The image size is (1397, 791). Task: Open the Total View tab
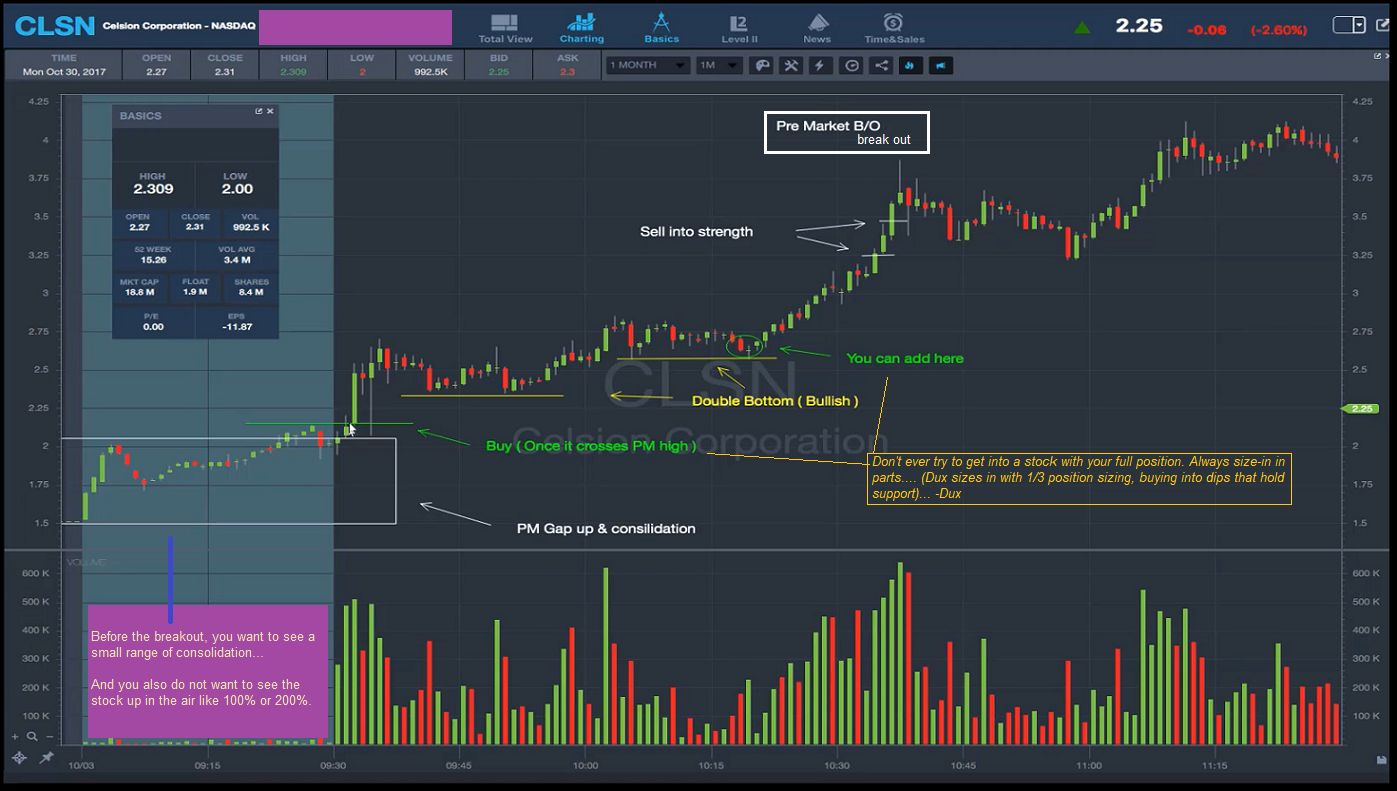[x=505, y=28]
